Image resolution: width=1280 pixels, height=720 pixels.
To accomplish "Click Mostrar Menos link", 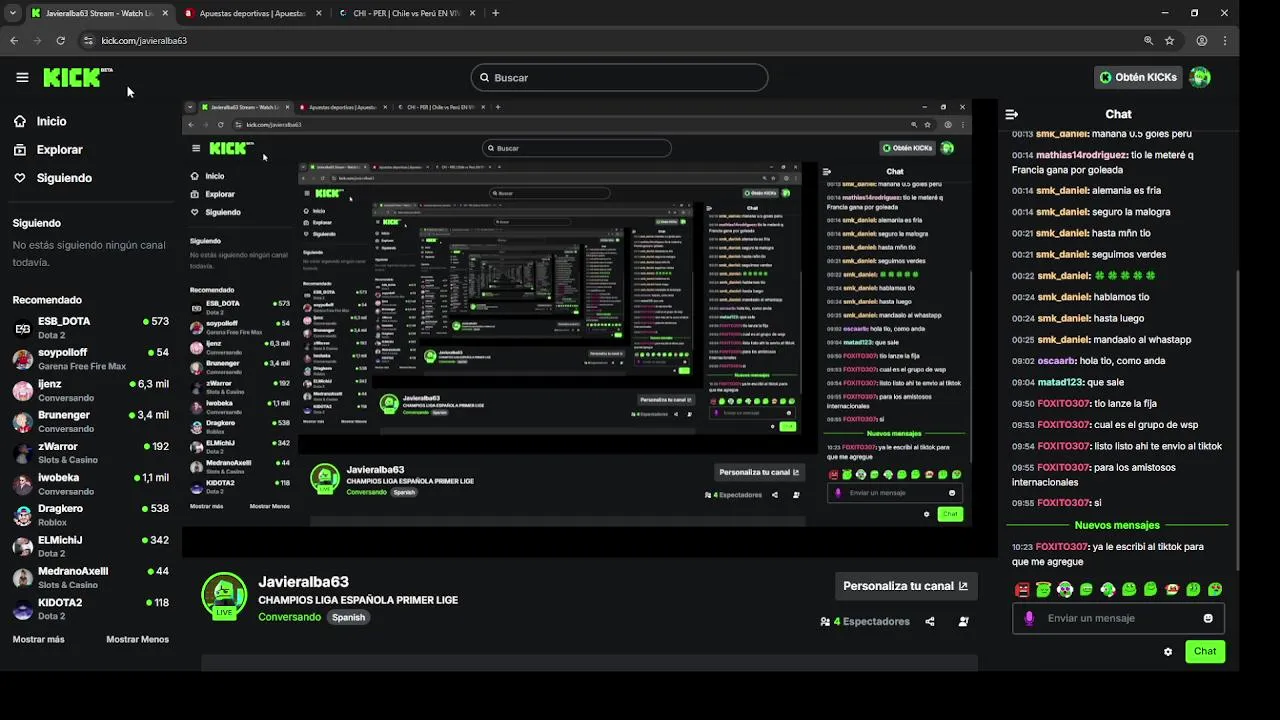I will coord(138,639).
